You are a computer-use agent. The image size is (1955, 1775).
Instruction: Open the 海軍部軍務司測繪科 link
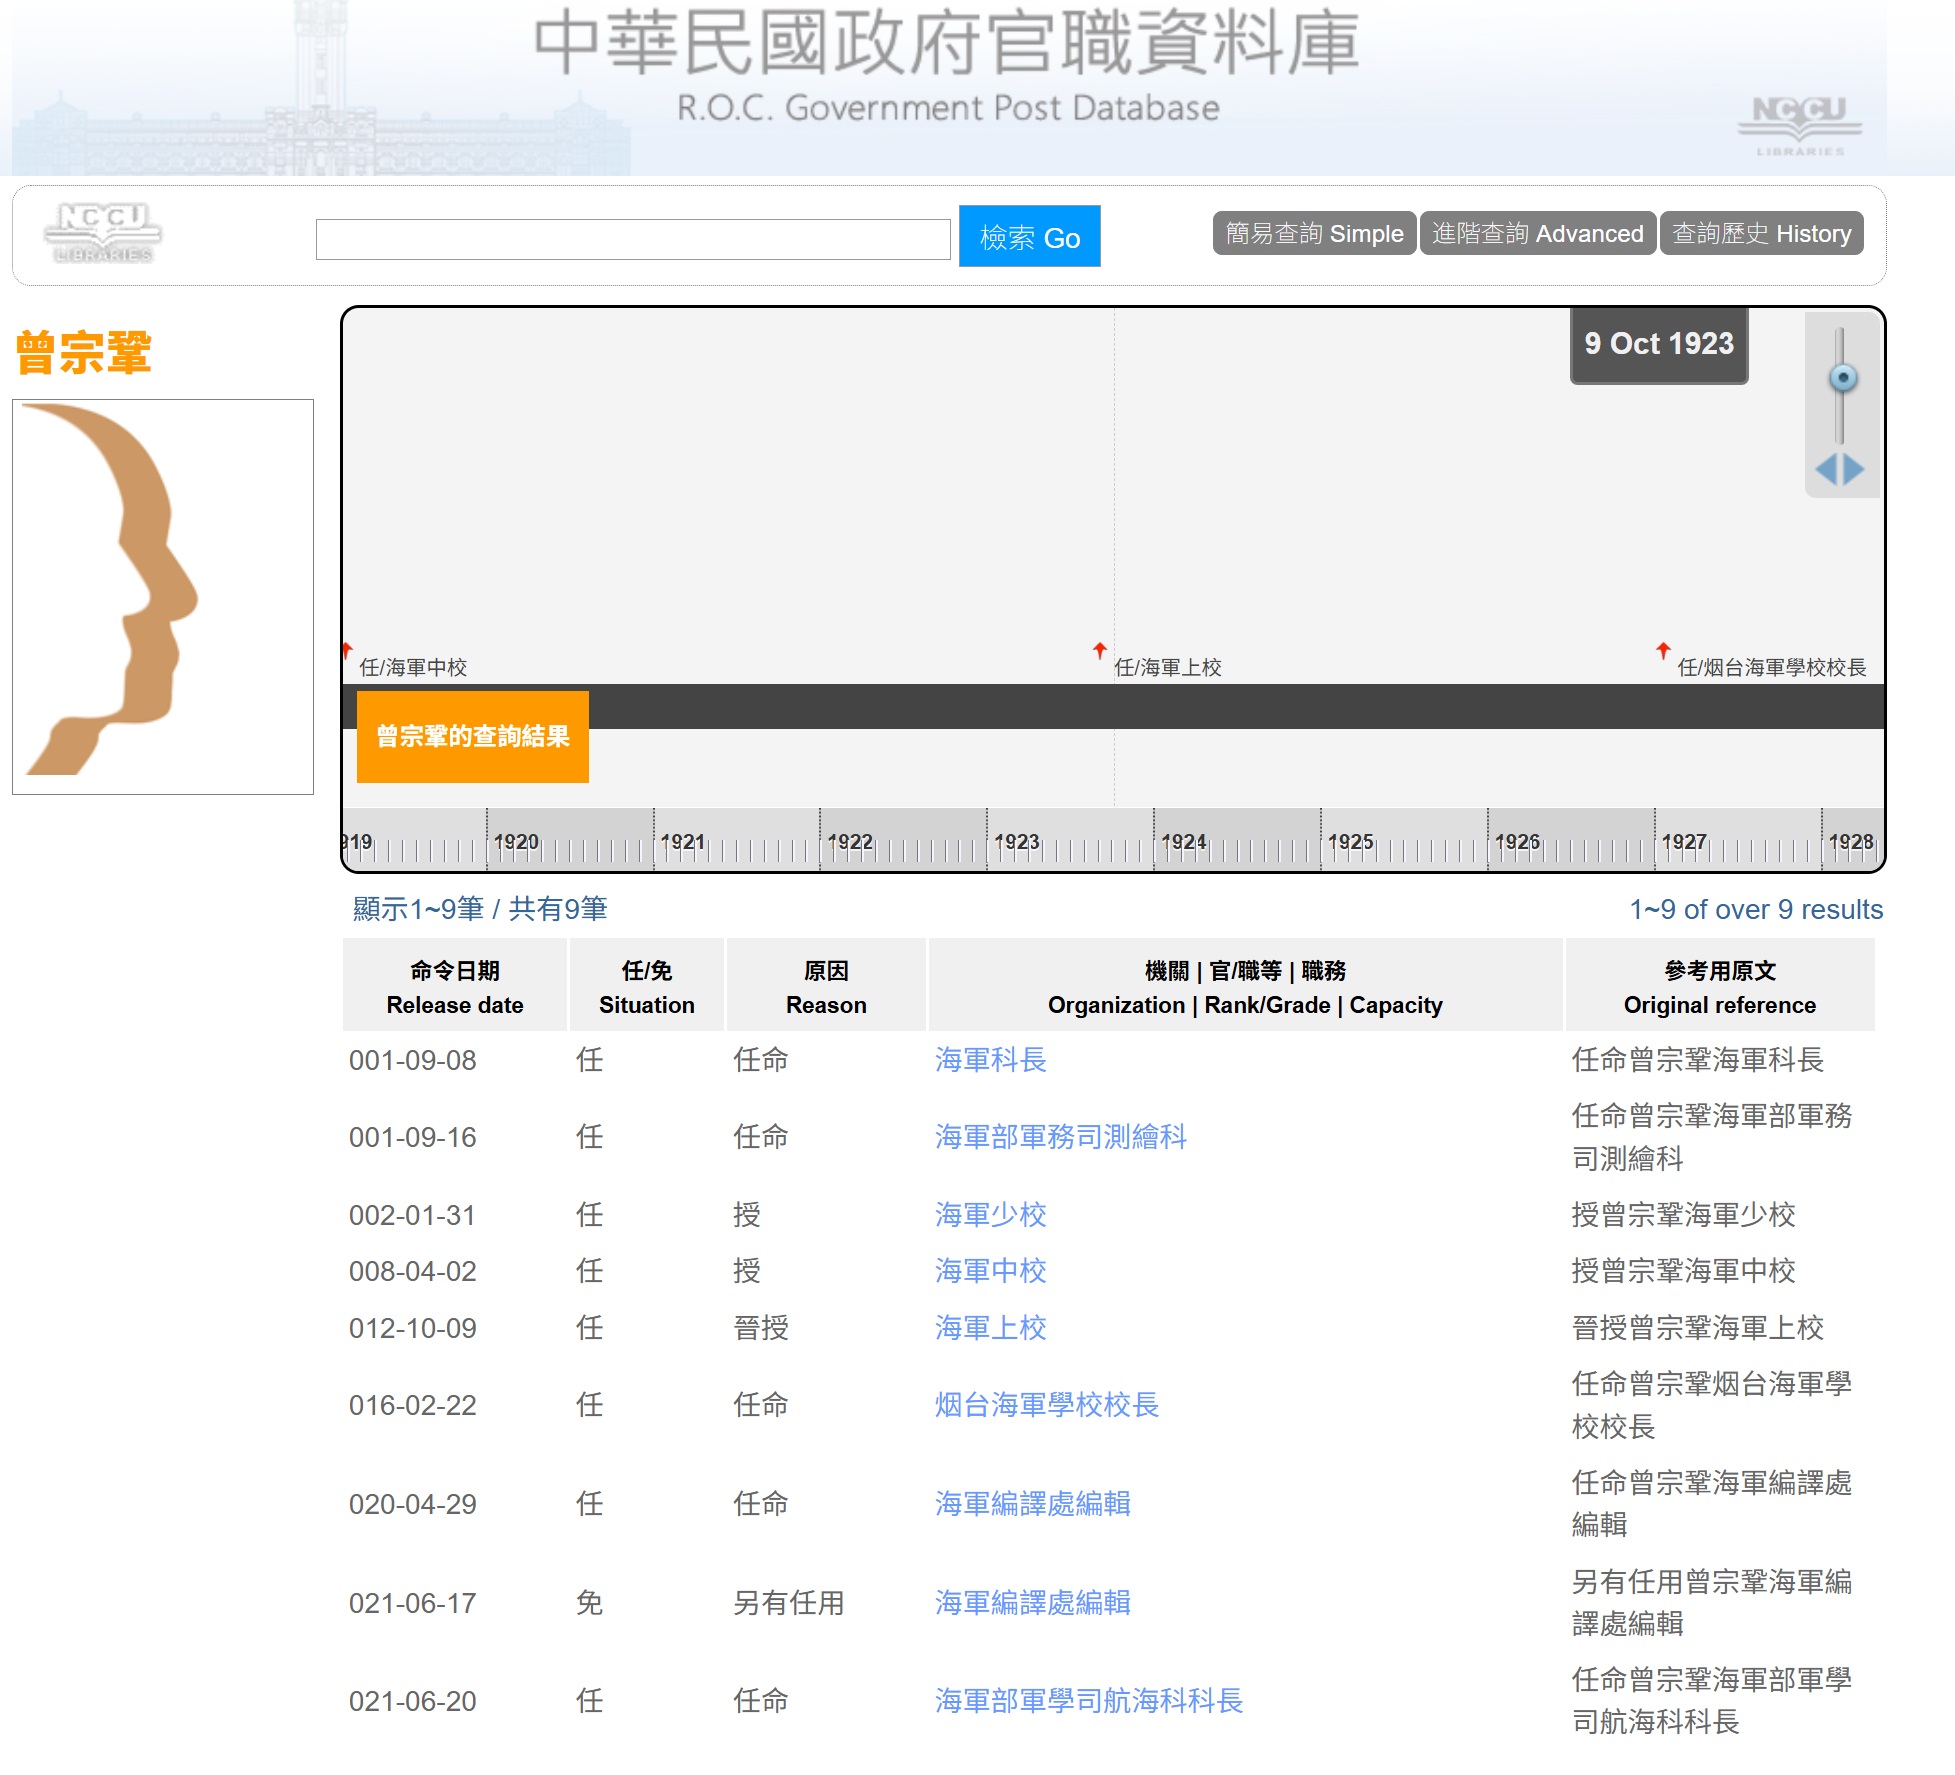pos(1060,1137)
